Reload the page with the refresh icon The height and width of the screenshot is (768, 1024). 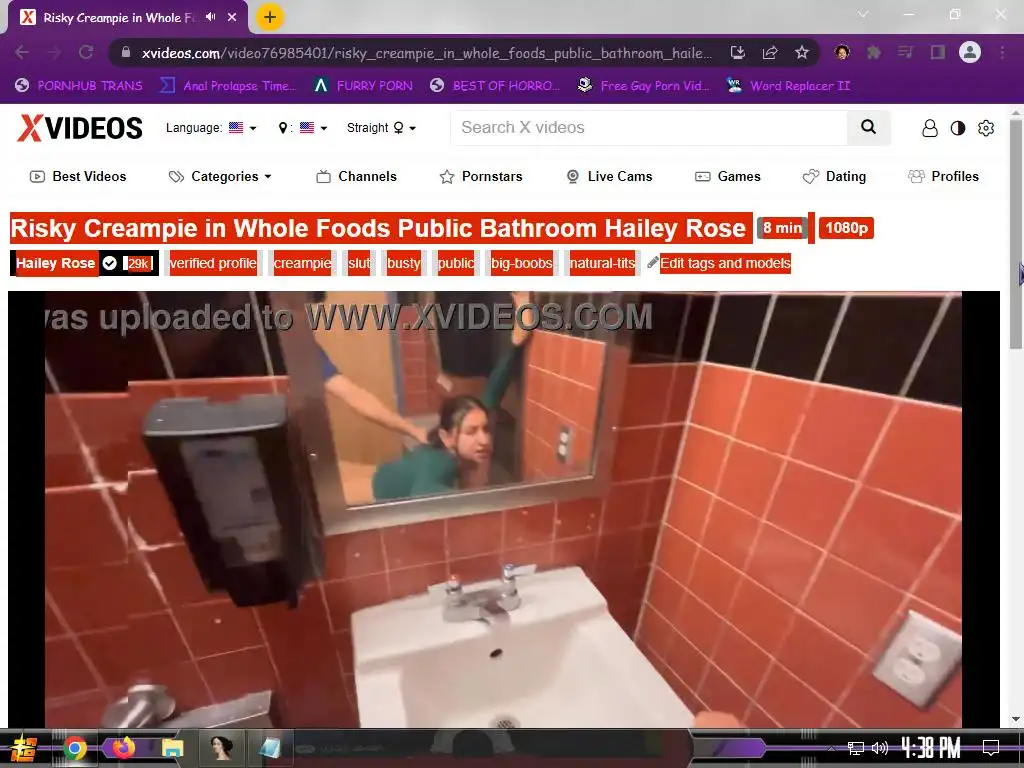click(86, 52)
